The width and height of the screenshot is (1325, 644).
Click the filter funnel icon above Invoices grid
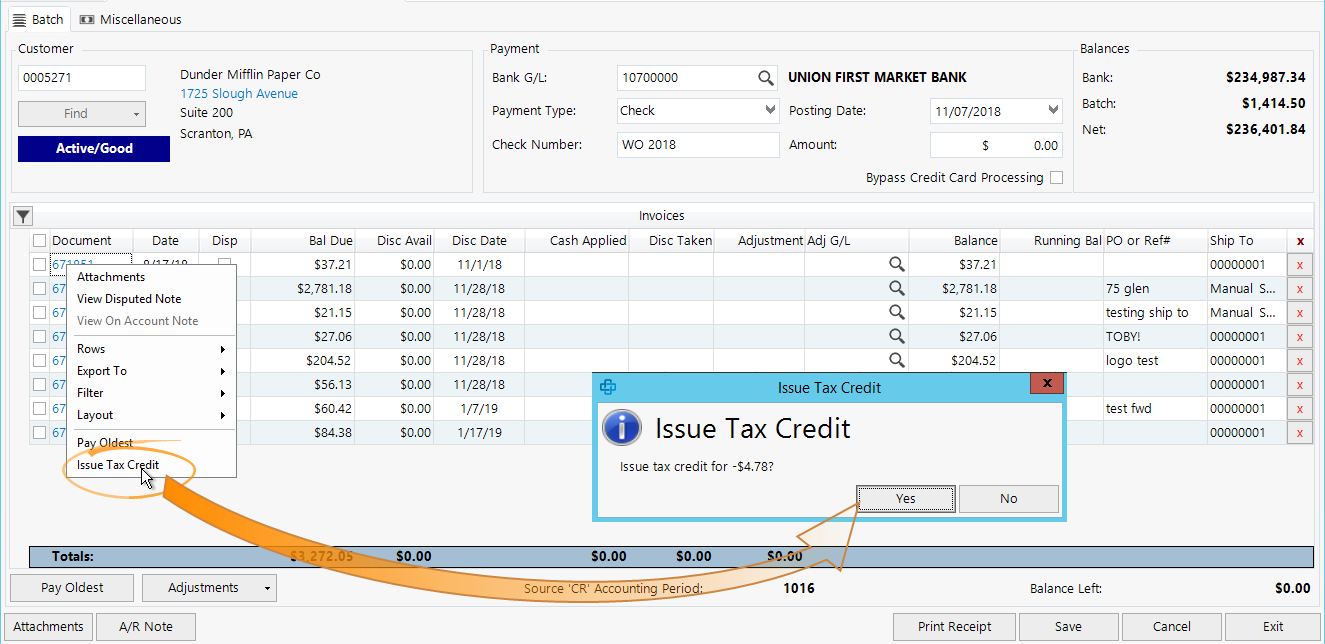pos(22,216)
